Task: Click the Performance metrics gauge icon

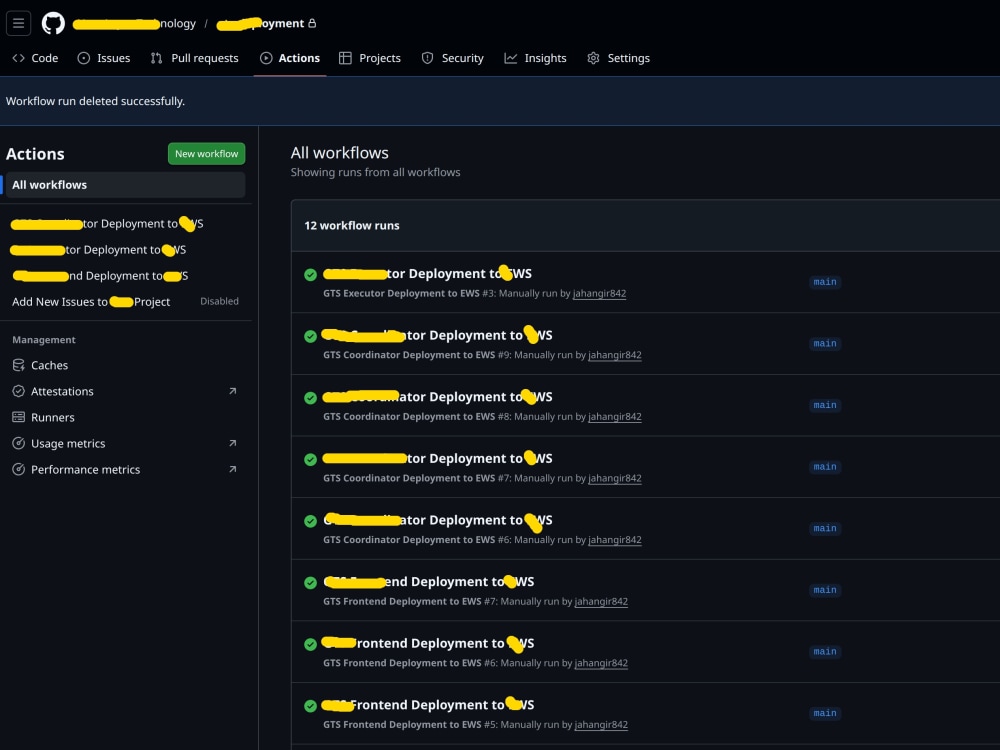Action: (18, 470)
